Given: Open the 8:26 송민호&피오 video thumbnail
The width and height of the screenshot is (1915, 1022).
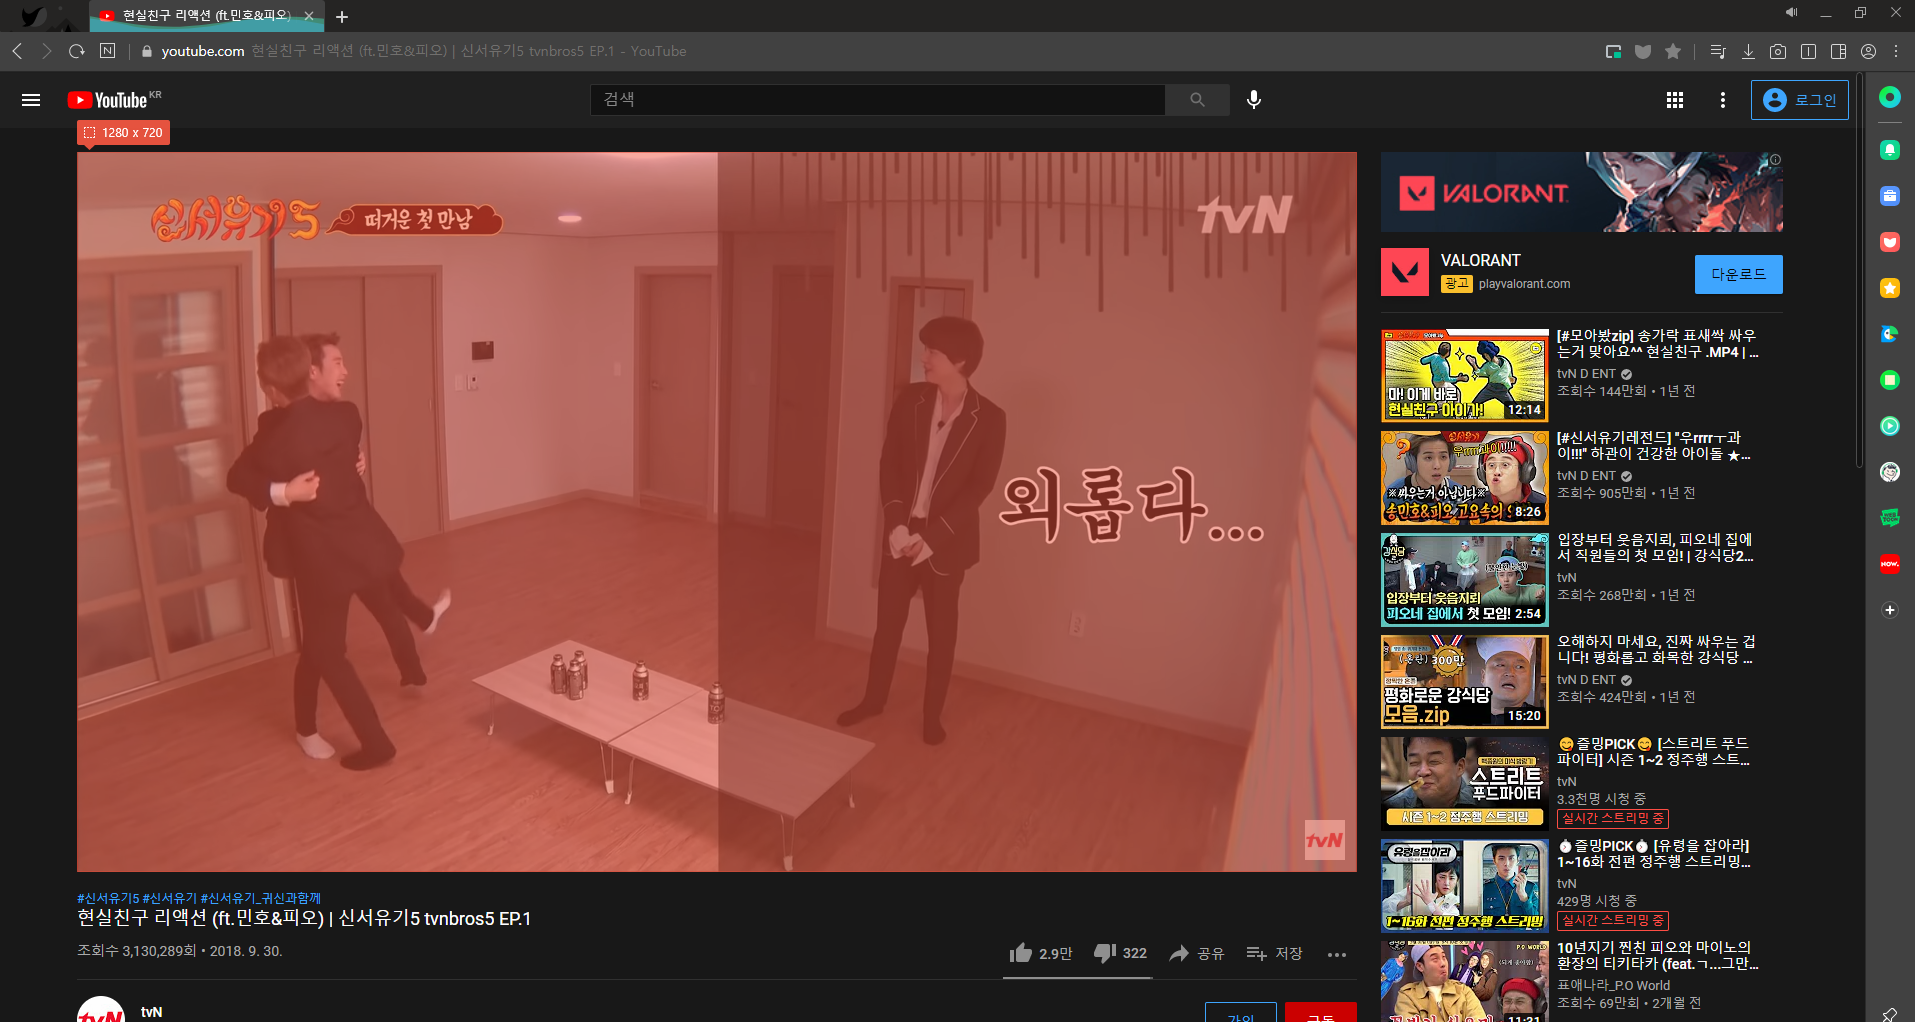Looking at the screenshot, I should point(1464,478).
